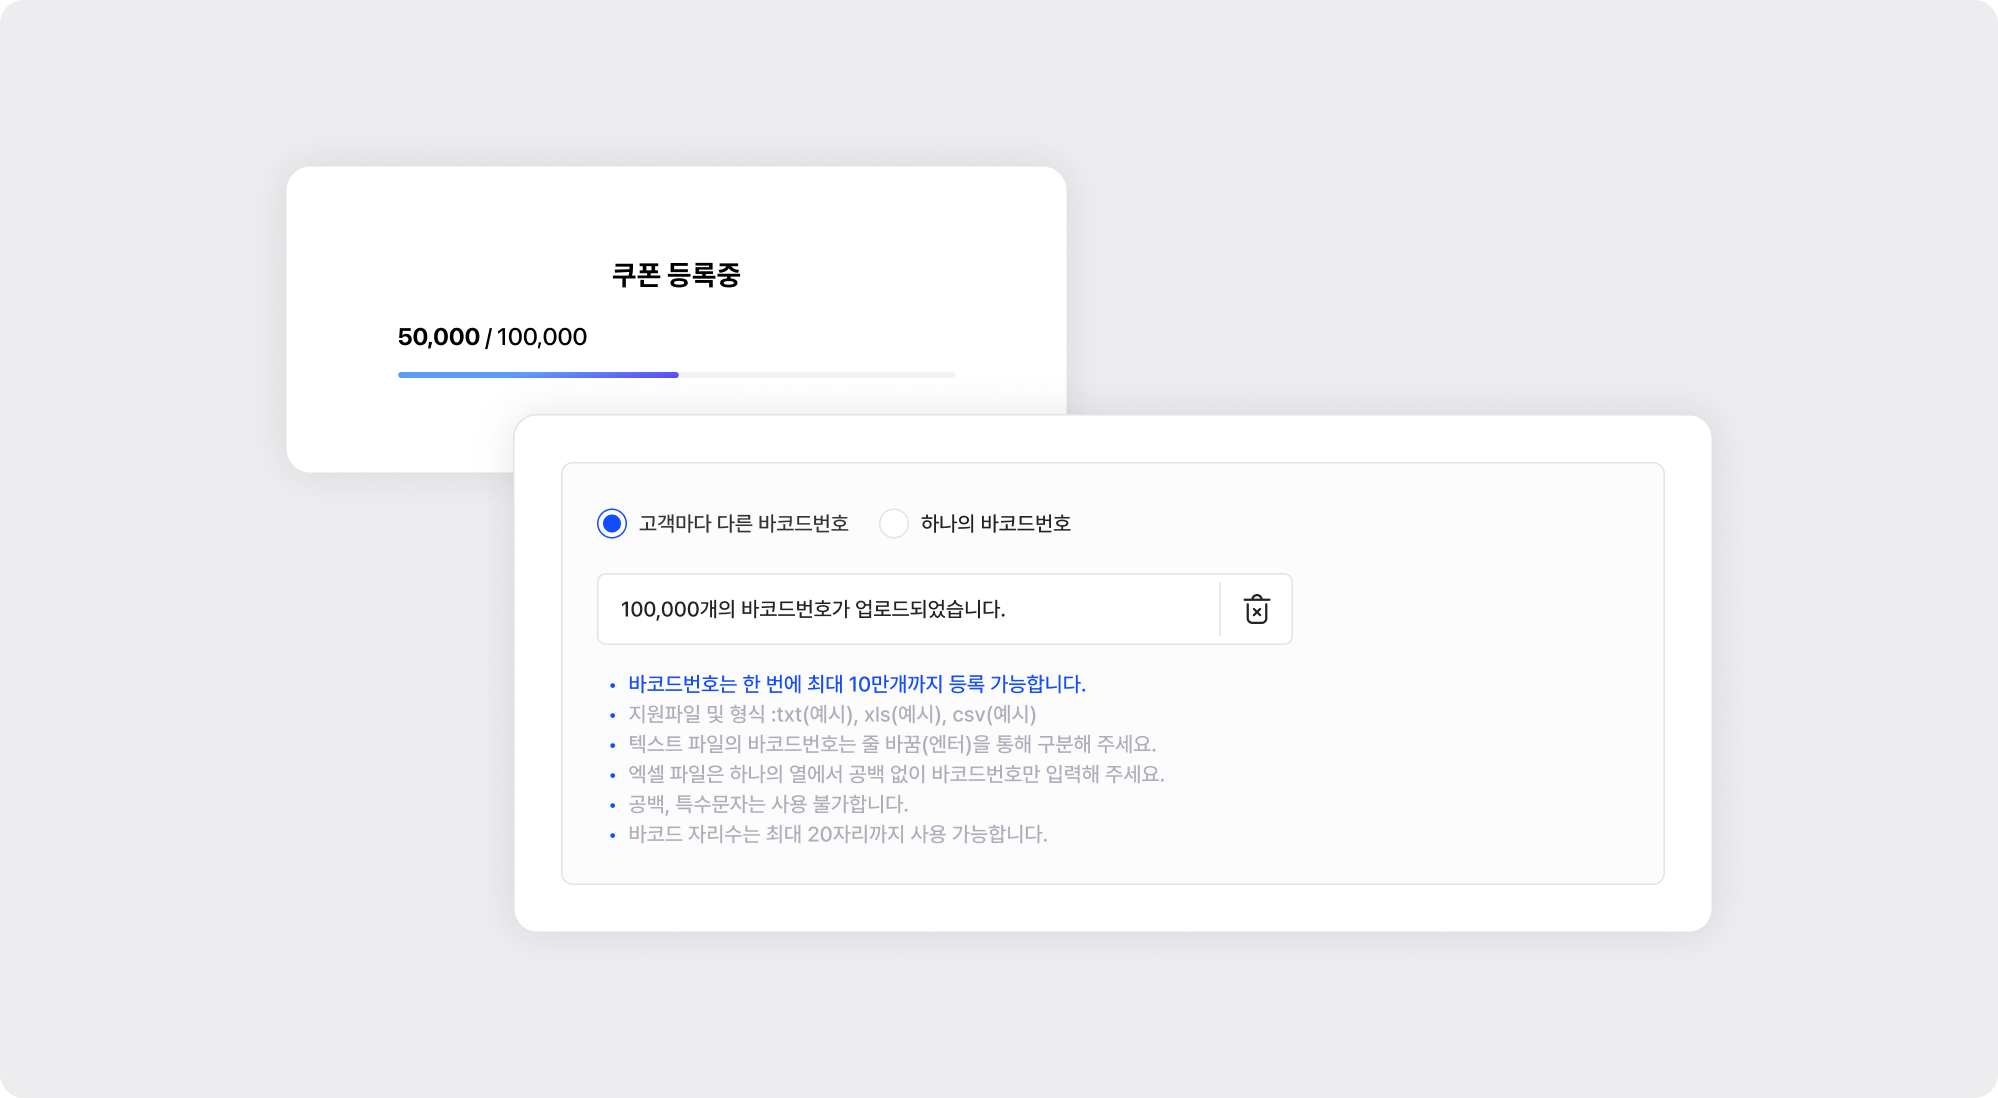Click the trash icon to delete uploaded barcodes

(x=1256, y=609)
